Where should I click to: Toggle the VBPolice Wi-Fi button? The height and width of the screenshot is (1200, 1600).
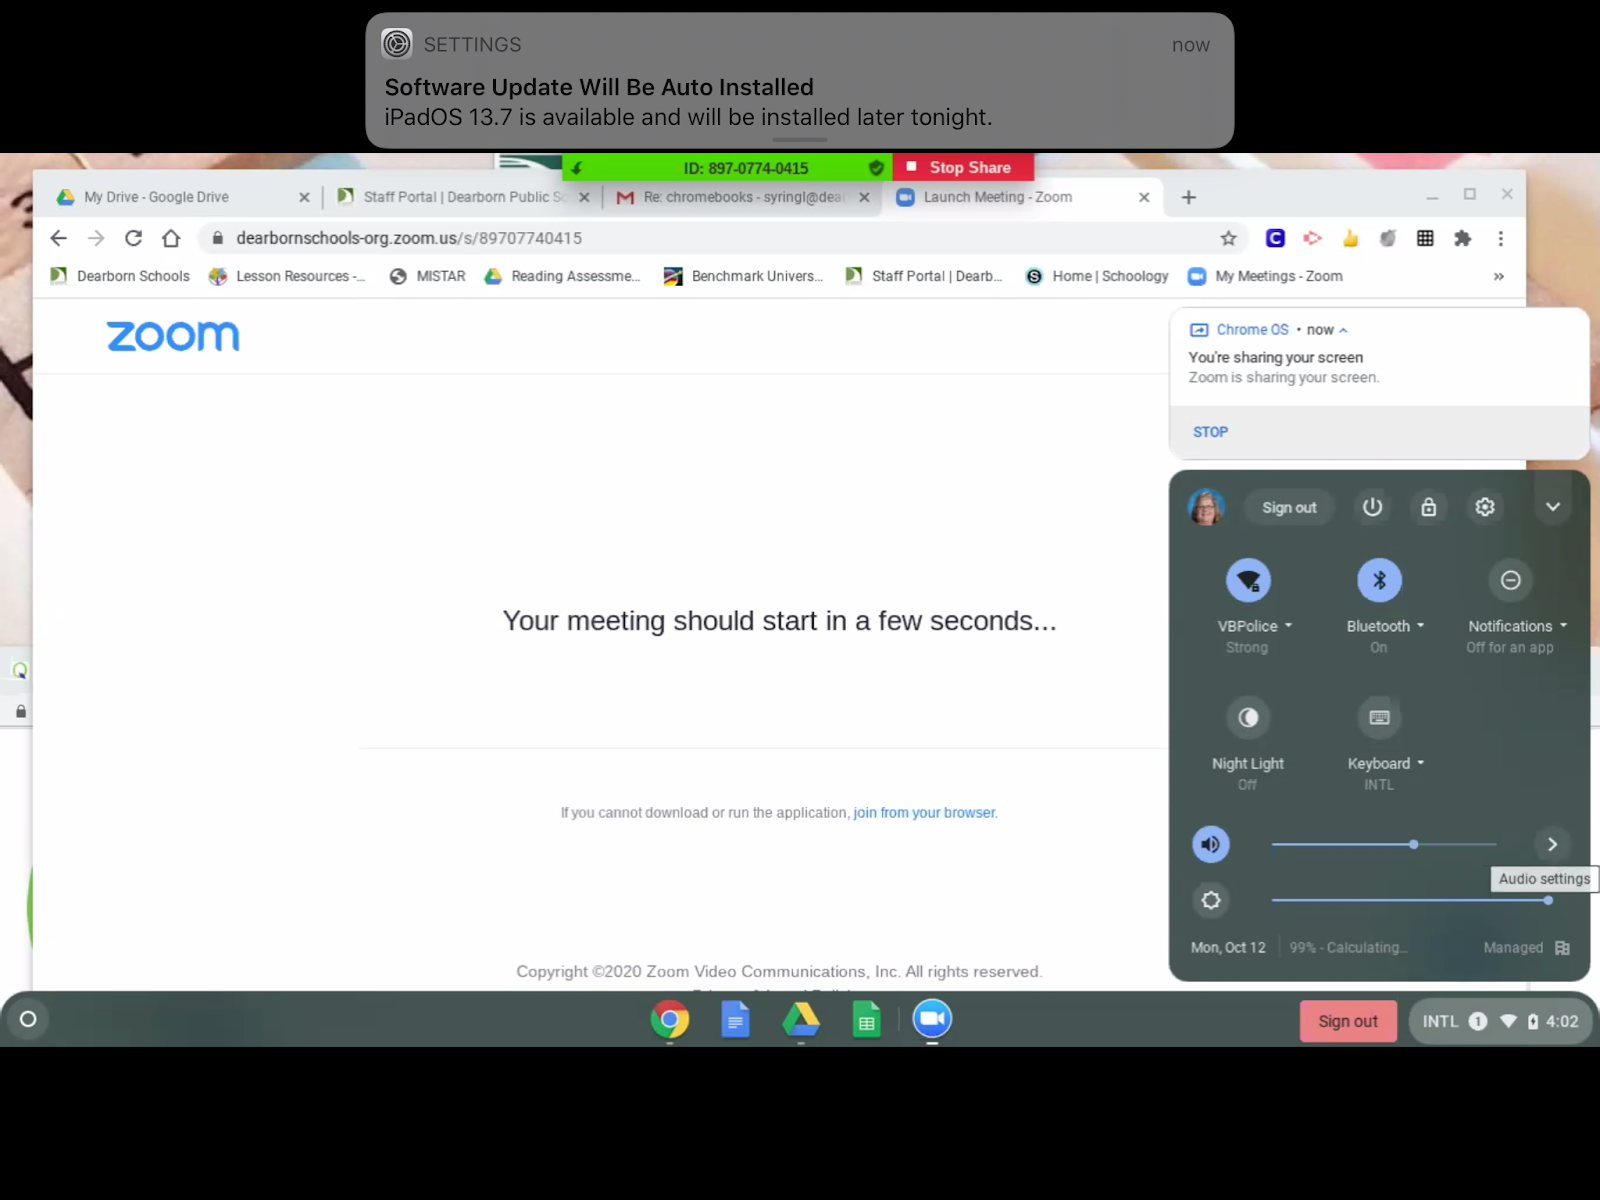click(1248, 580)
